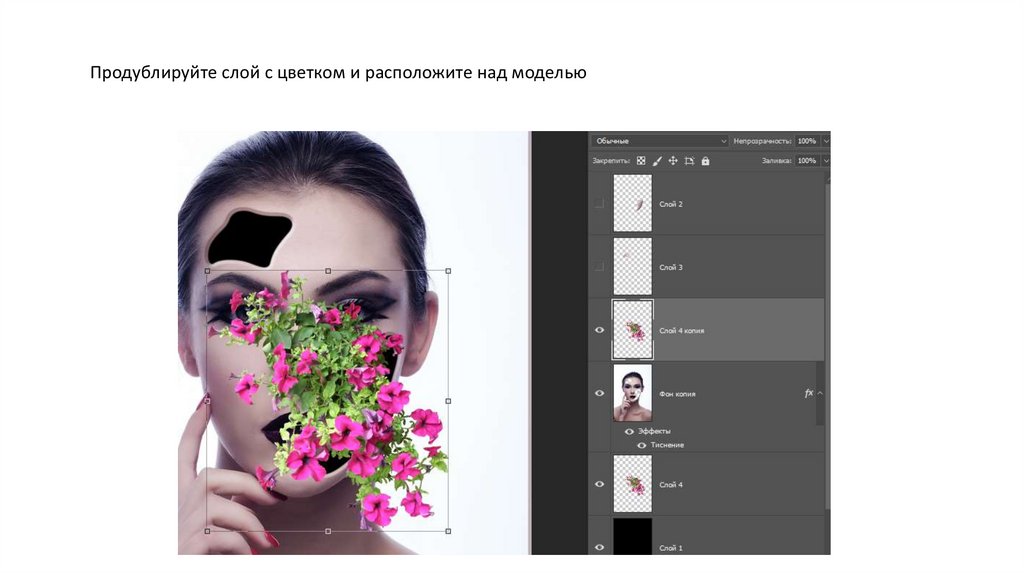Viewport: 1024px width, 574px height.
Task: Click the prevent artboard auto-nesting lock icon
Action: 689,160
